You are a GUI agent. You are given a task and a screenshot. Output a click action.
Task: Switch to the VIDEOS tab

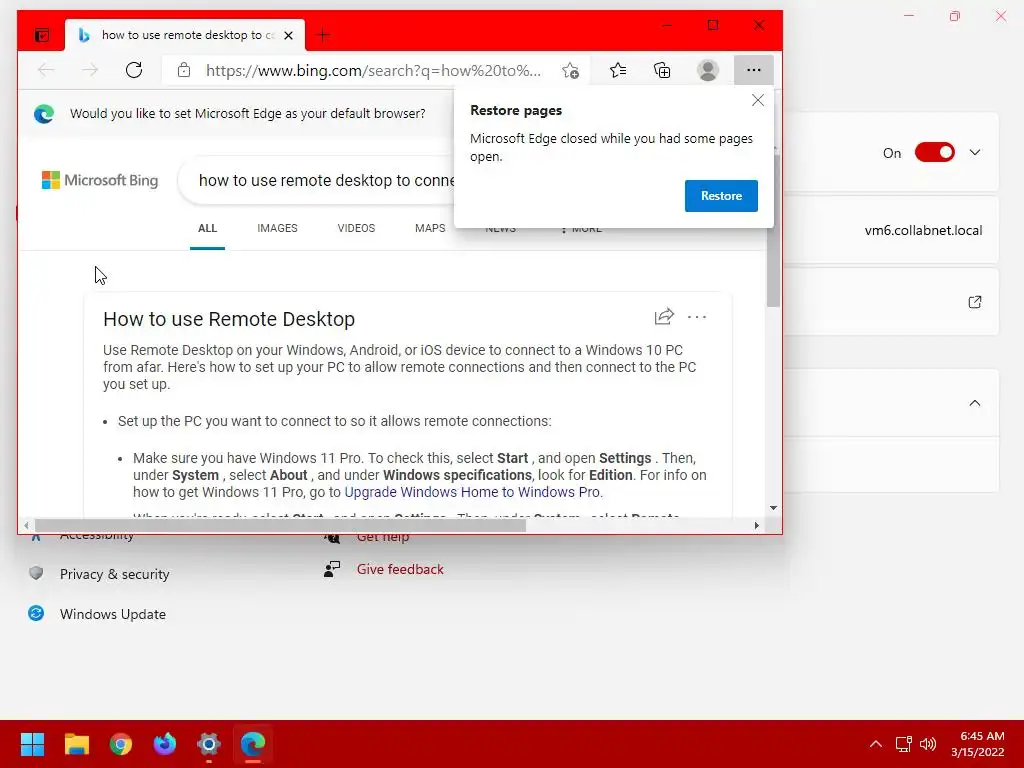point(356,229)
